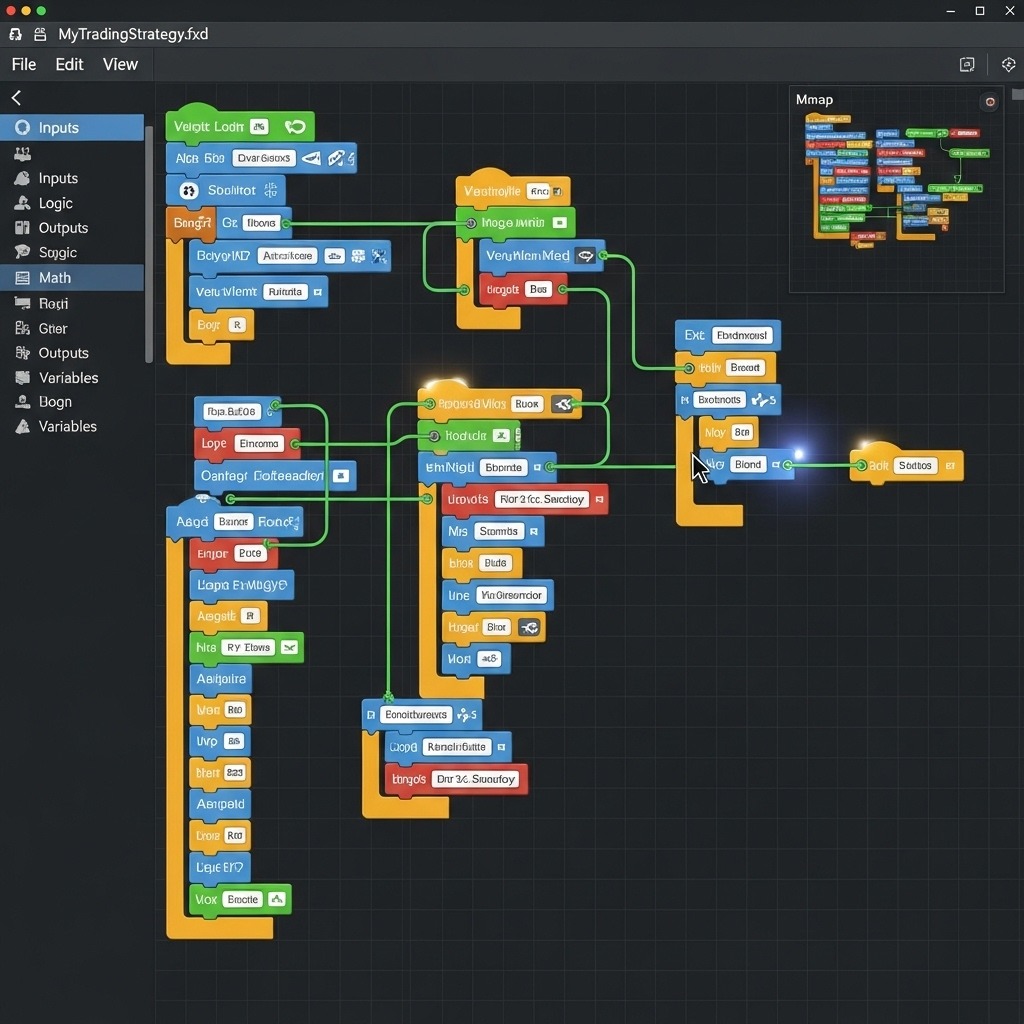Open the File menu
Image resolution: width=1024 pixels, height=1024 pixels.
24,64
